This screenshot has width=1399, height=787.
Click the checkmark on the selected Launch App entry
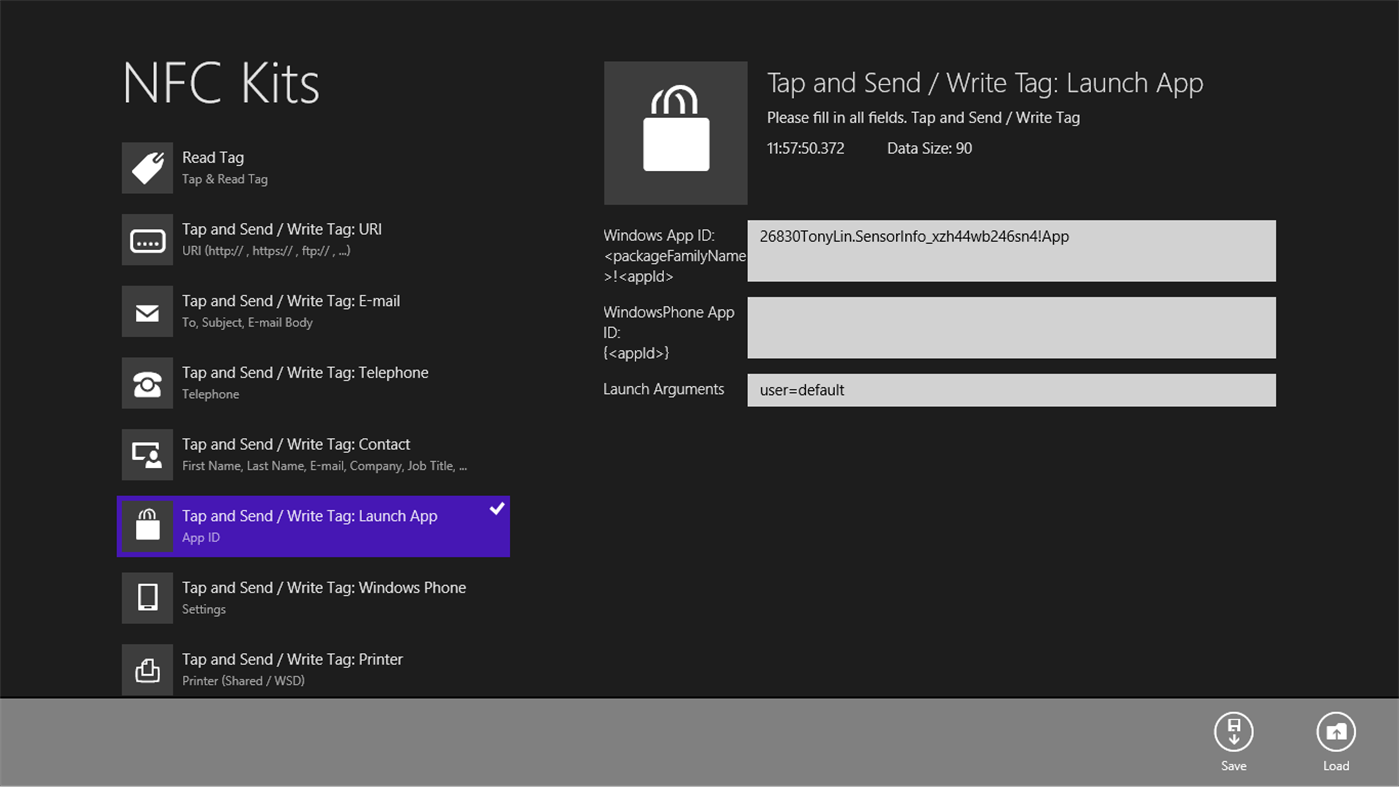click(497, 509)
